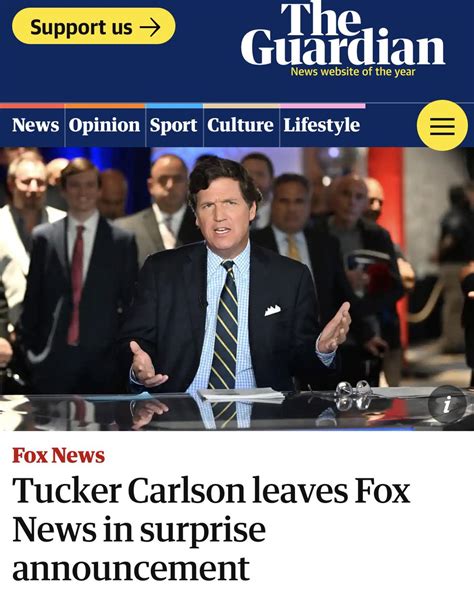Click the eyeglasses on the desk in the photo
Screen dimensions: 474x594
click(352, 395)
